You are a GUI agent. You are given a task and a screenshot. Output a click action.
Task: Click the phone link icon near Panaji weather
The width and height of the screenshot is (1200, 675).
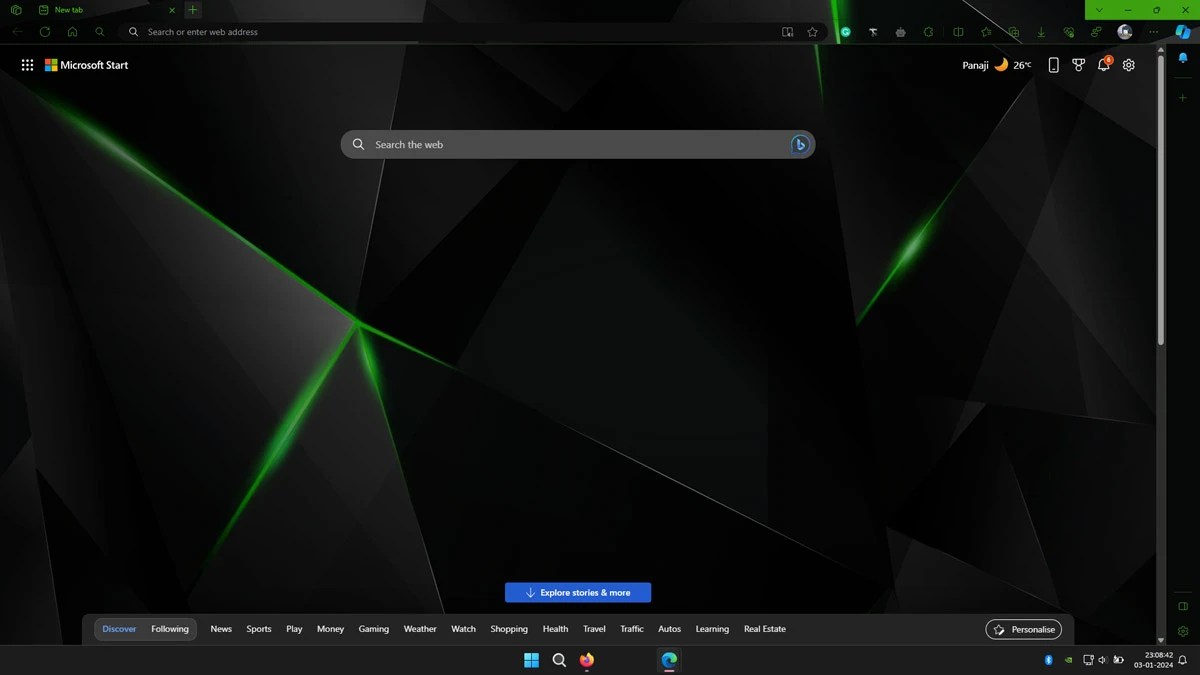click(x=1053, y=64)
